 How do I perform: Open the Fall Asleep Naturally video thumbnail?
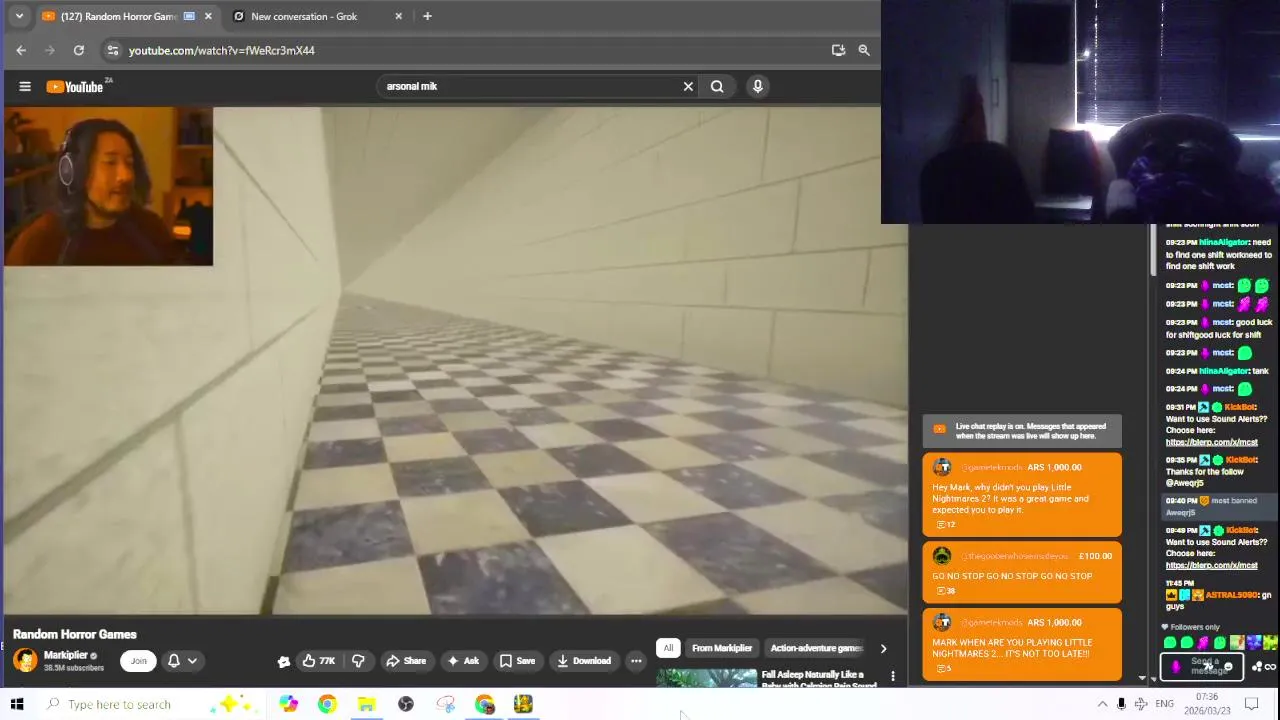pos(707,678)
